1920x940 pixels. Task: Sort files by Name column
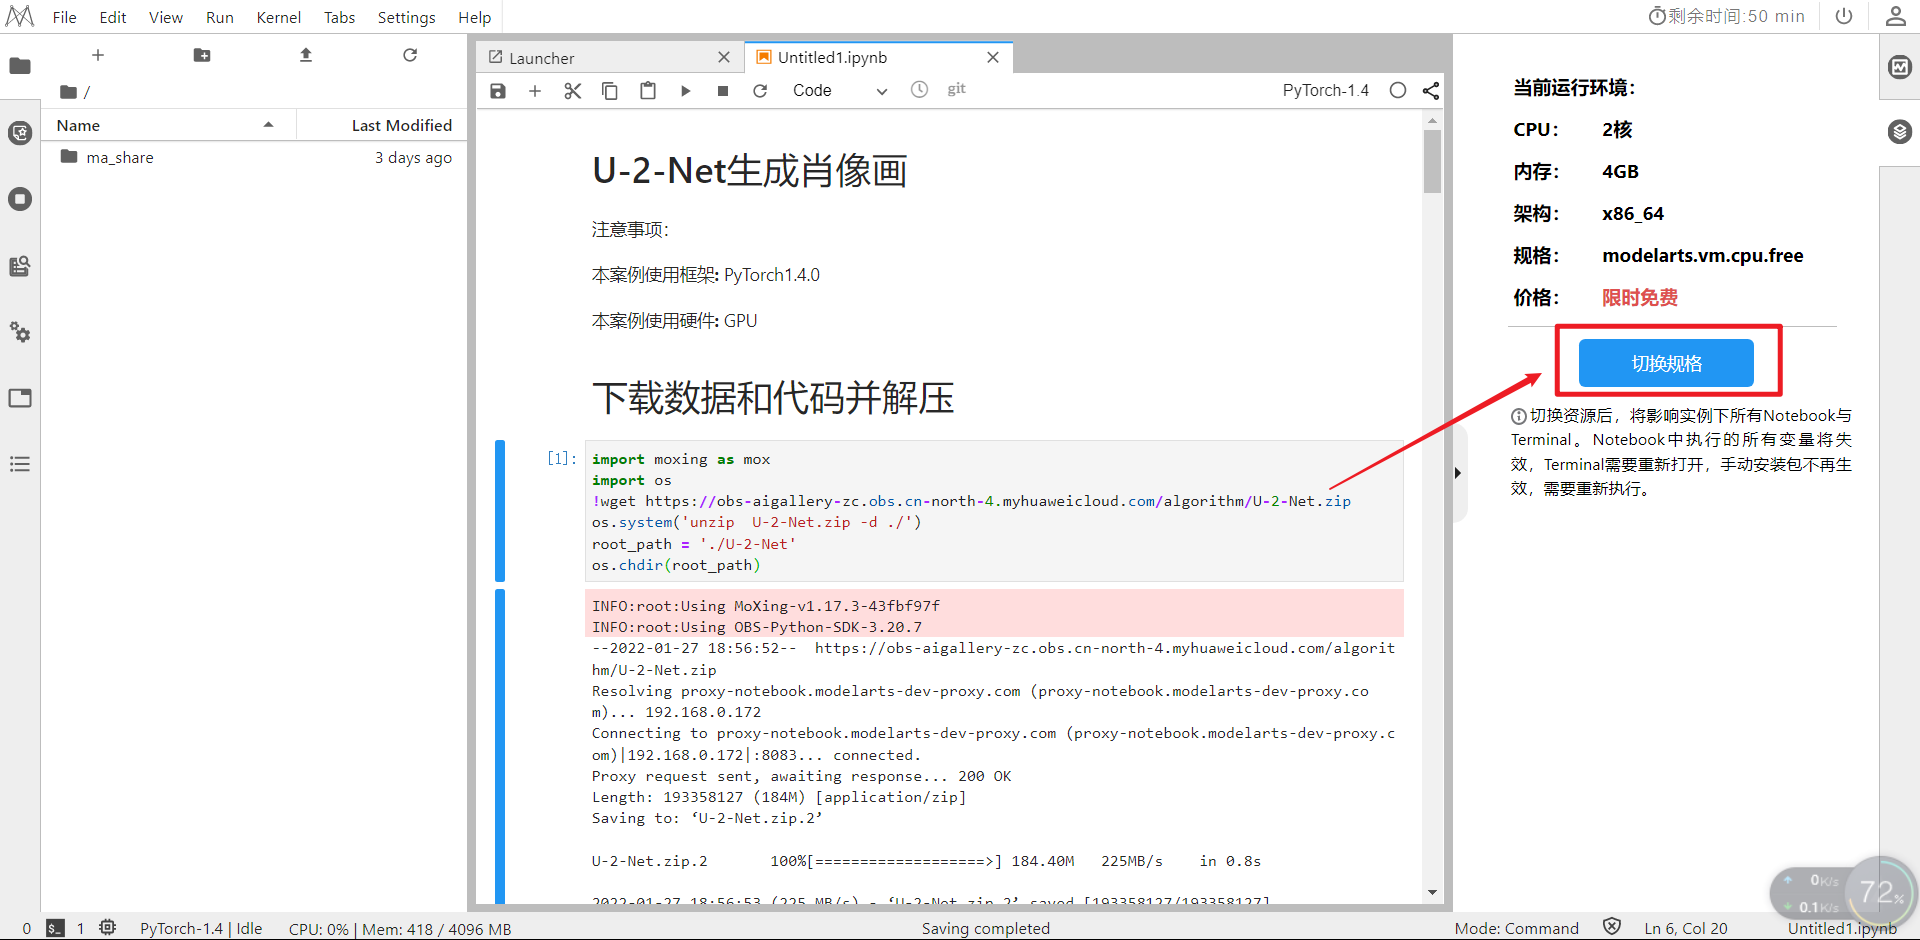pyautogui.click(x=167, y=125)
